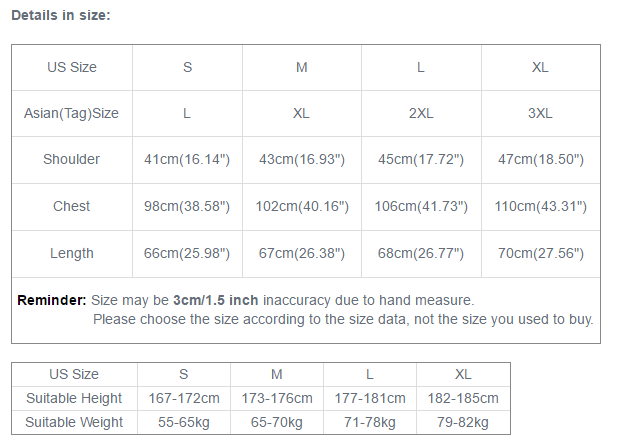620x443 pixels.
Task: Select the 3XL Asian tag size cell
Action: (540, 113)
